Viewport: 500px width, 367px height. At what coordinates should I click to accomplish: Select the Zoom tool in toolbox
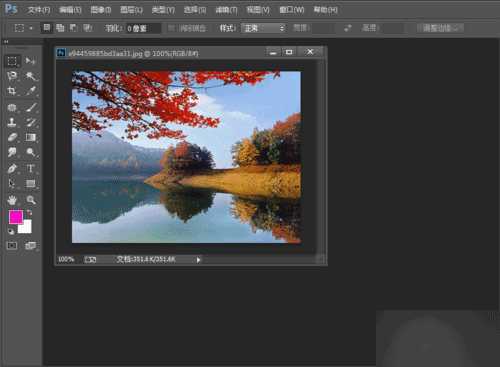(31, 200)
